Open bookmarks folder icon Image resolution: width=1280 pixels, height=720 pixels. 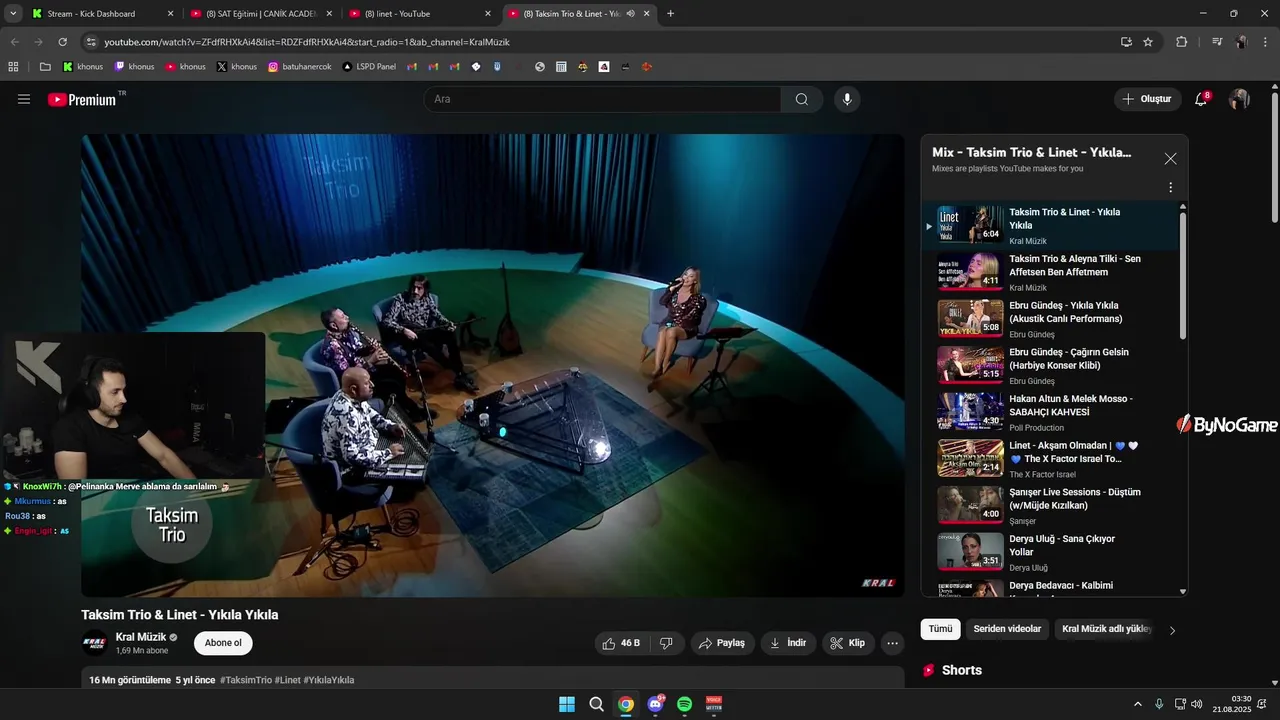point(45,67)
